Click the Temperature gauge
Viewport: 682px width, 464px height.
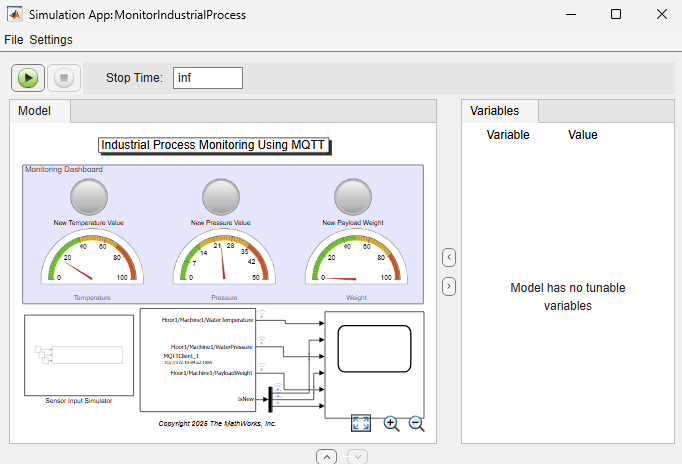coord(92,257)
